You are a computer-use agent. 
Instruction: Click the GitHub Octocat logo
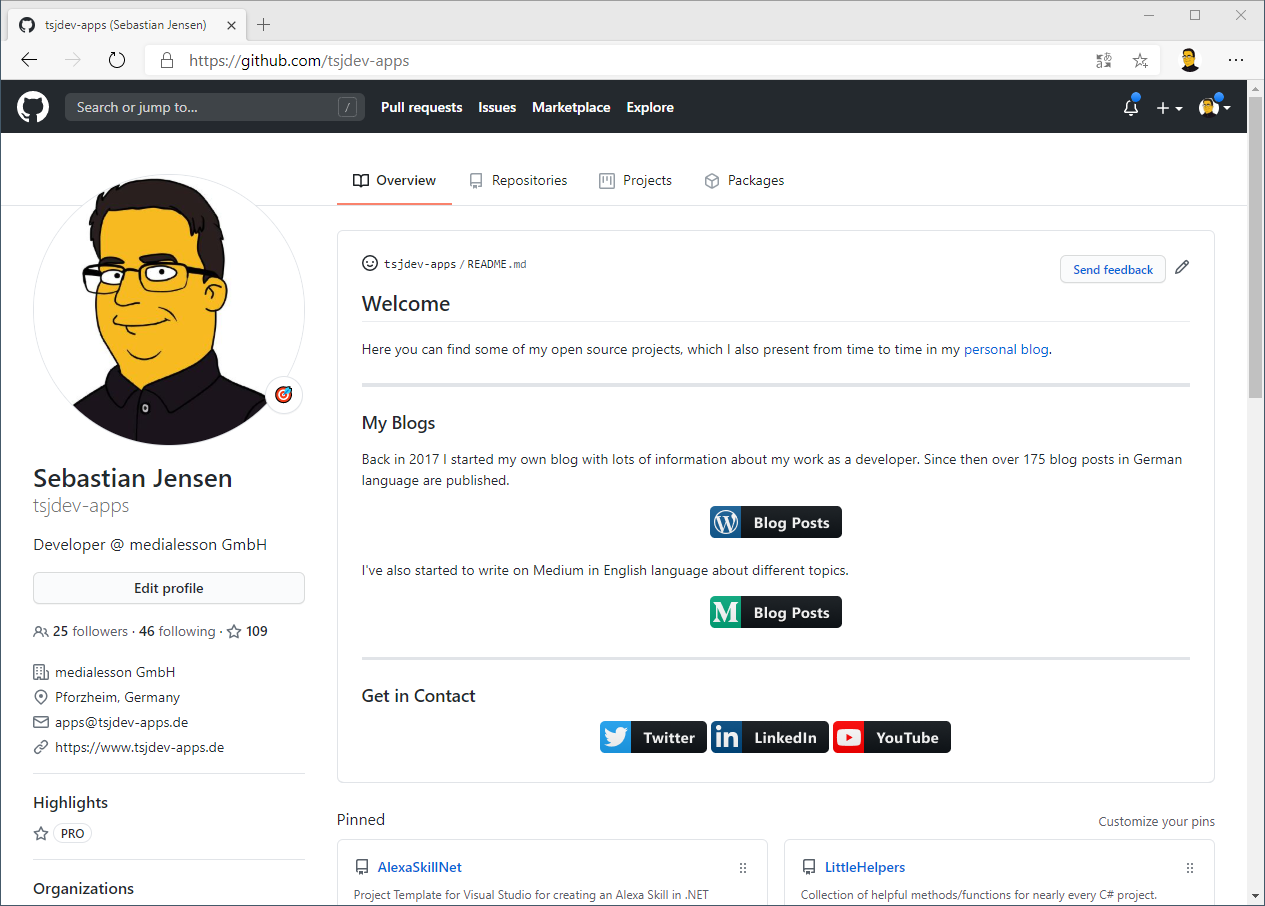[x=33, y=107]
